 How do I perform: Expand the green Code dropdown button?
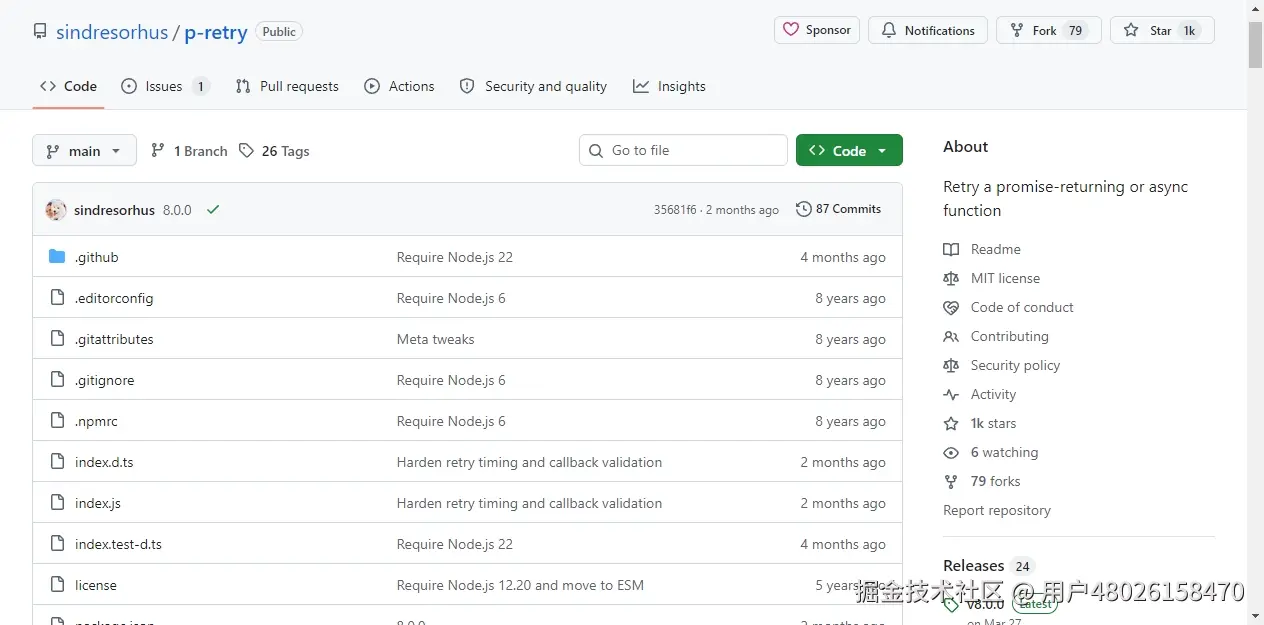pyautogui.click(x=849, y=150)
